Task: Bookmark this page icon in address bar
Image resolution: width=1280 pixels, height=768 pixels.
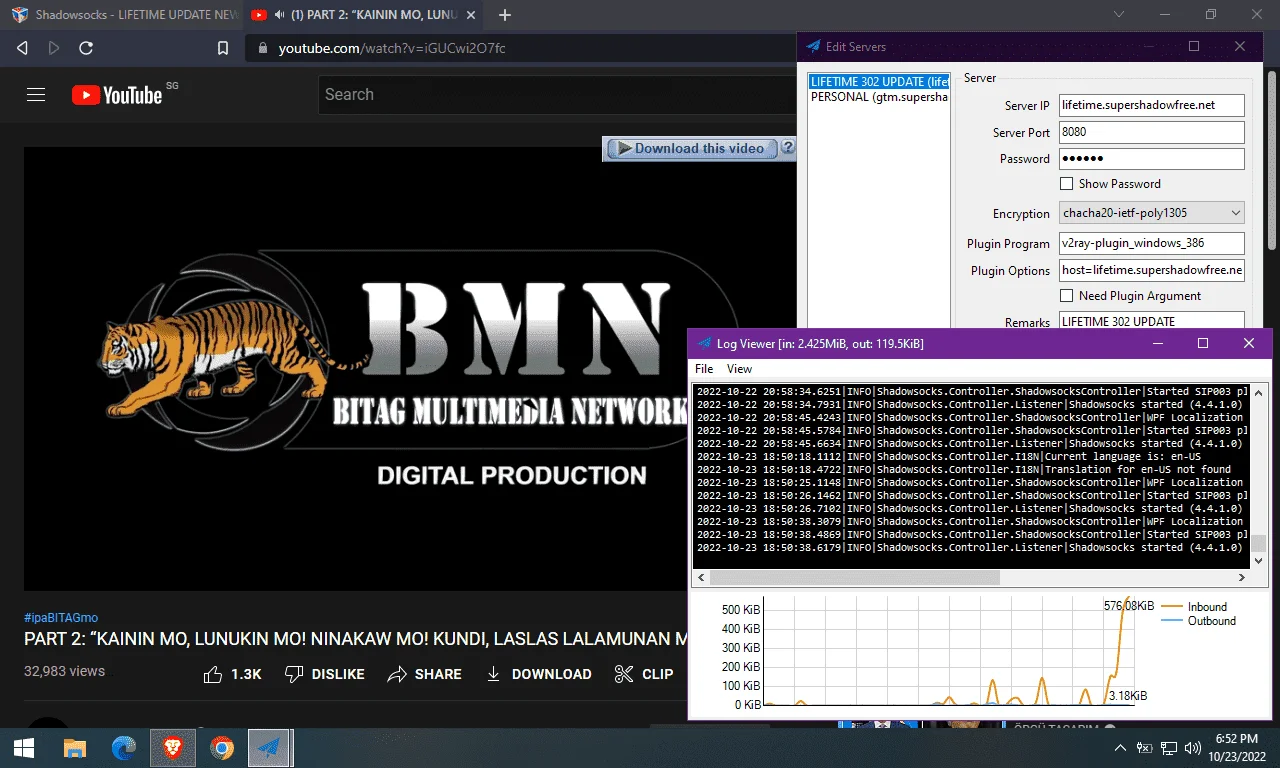Action: pos(224,48)
